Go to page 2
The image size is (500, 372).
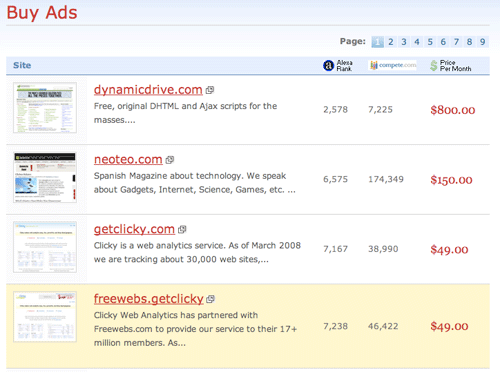point(391,42)
